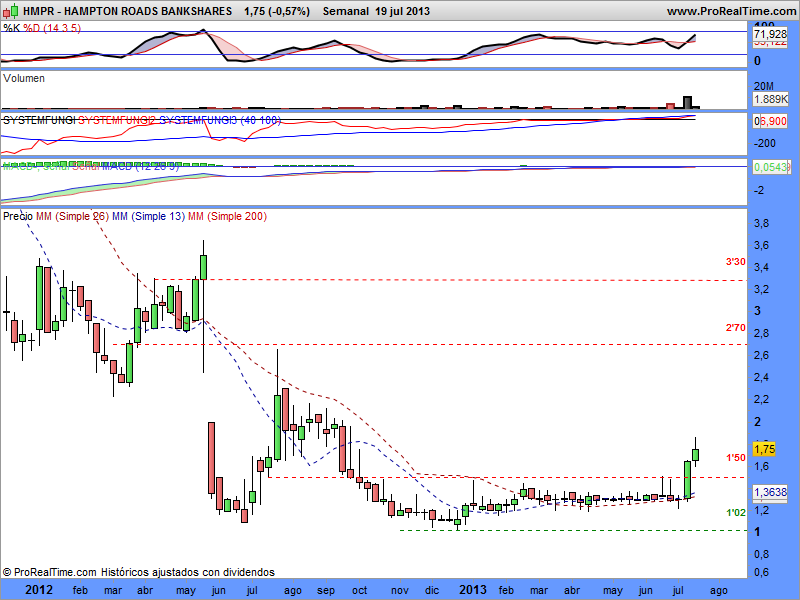
Task: Click the 2013 year label on time axis
Action: (473, 590)
